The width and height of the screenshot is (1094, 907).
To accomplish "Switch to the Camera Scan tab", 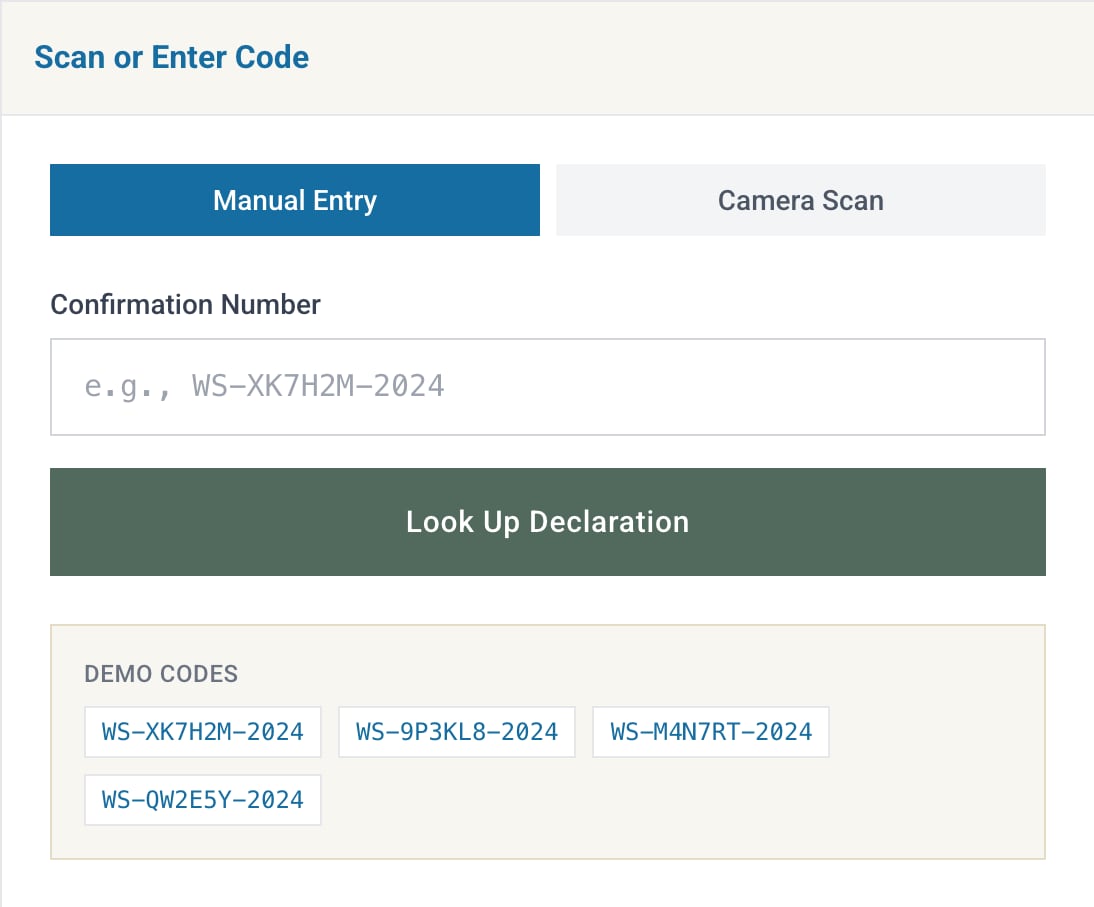I will 801,200.
